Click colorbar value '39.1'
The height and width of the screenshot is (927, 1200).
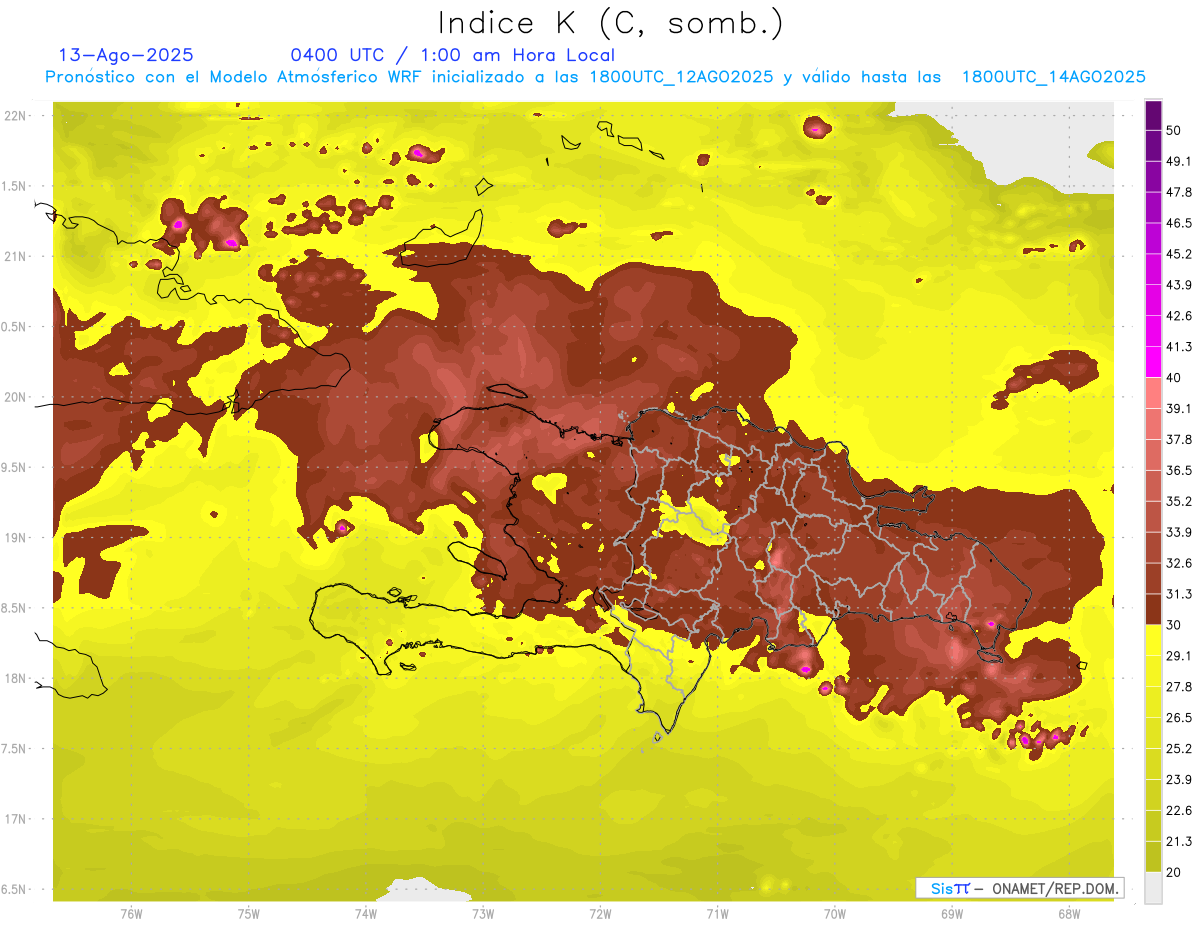pyautogui.click(x=1179, y=408)
